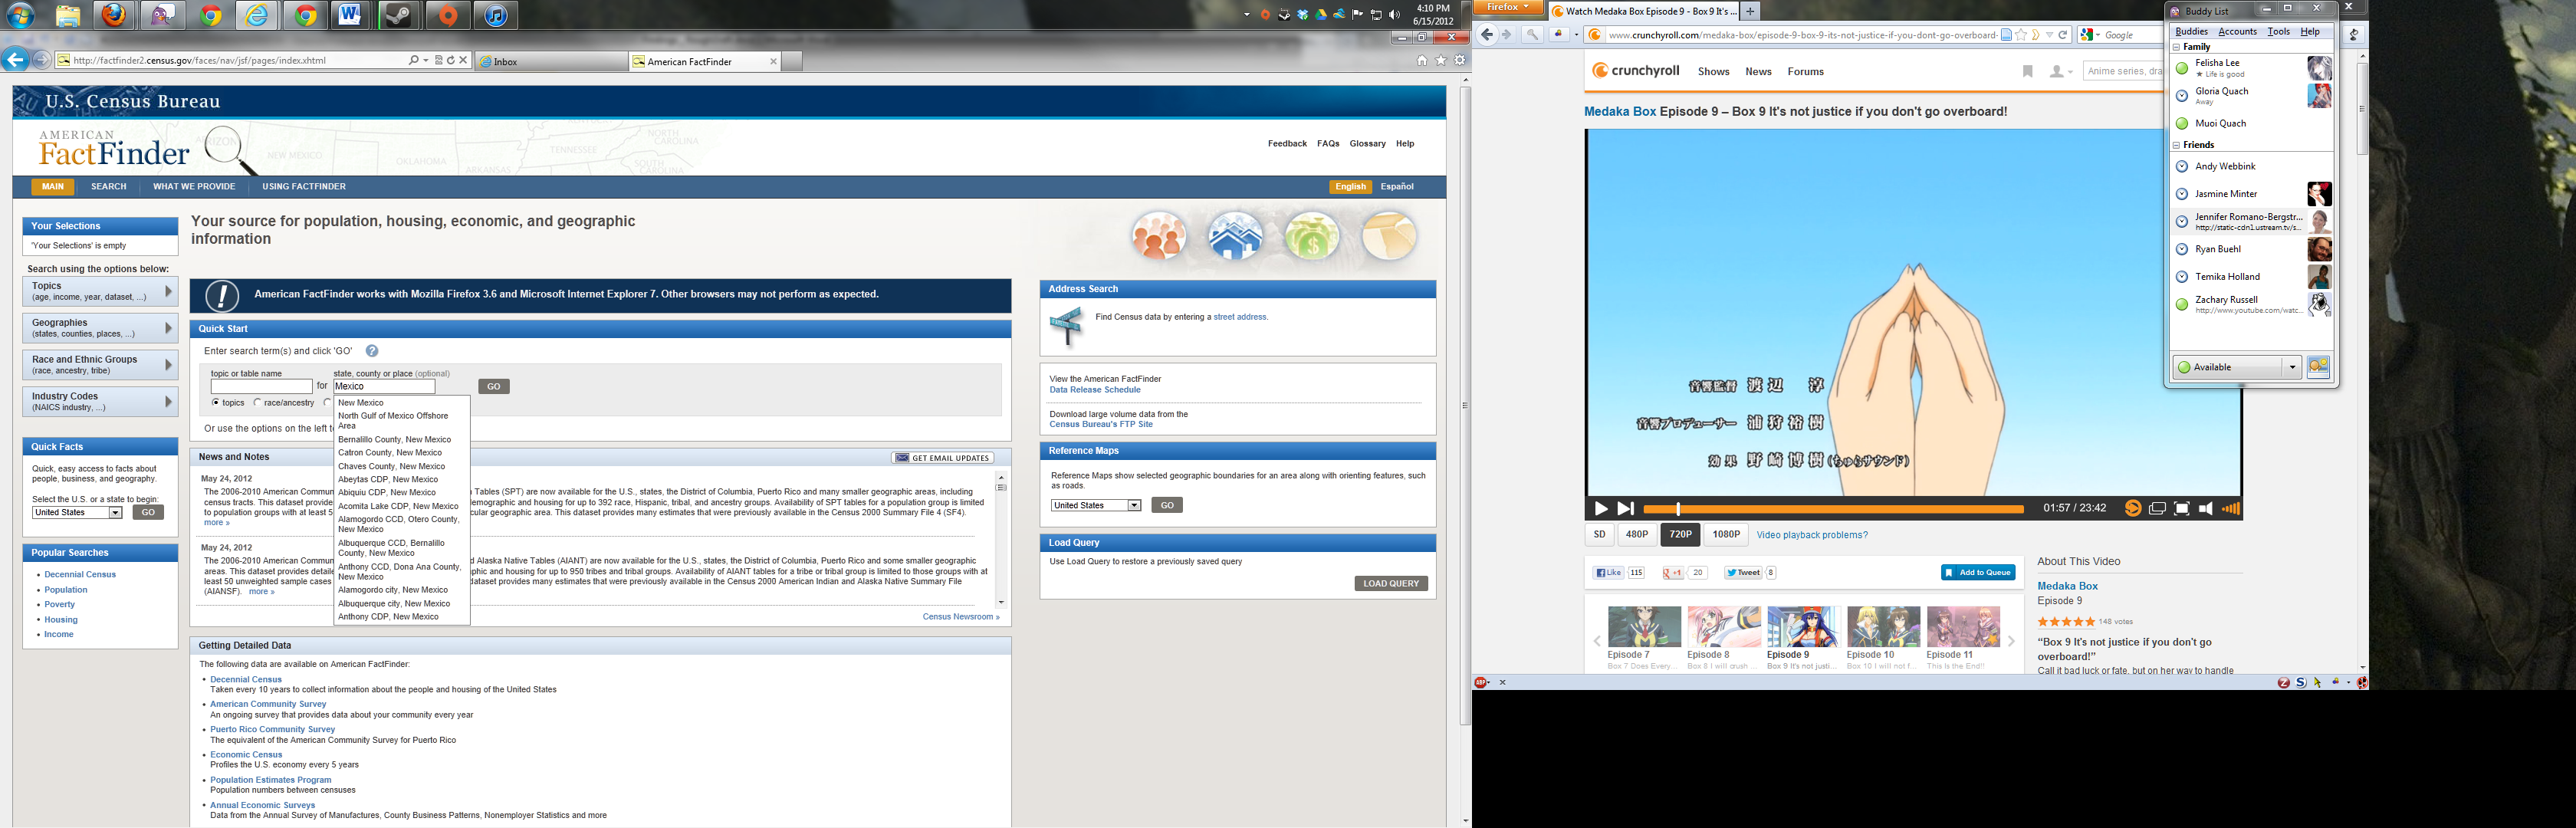Viewport: 2576px width, 828px height.
Task: Skip to next episode in video player
Action: (x=1625, y=509)
